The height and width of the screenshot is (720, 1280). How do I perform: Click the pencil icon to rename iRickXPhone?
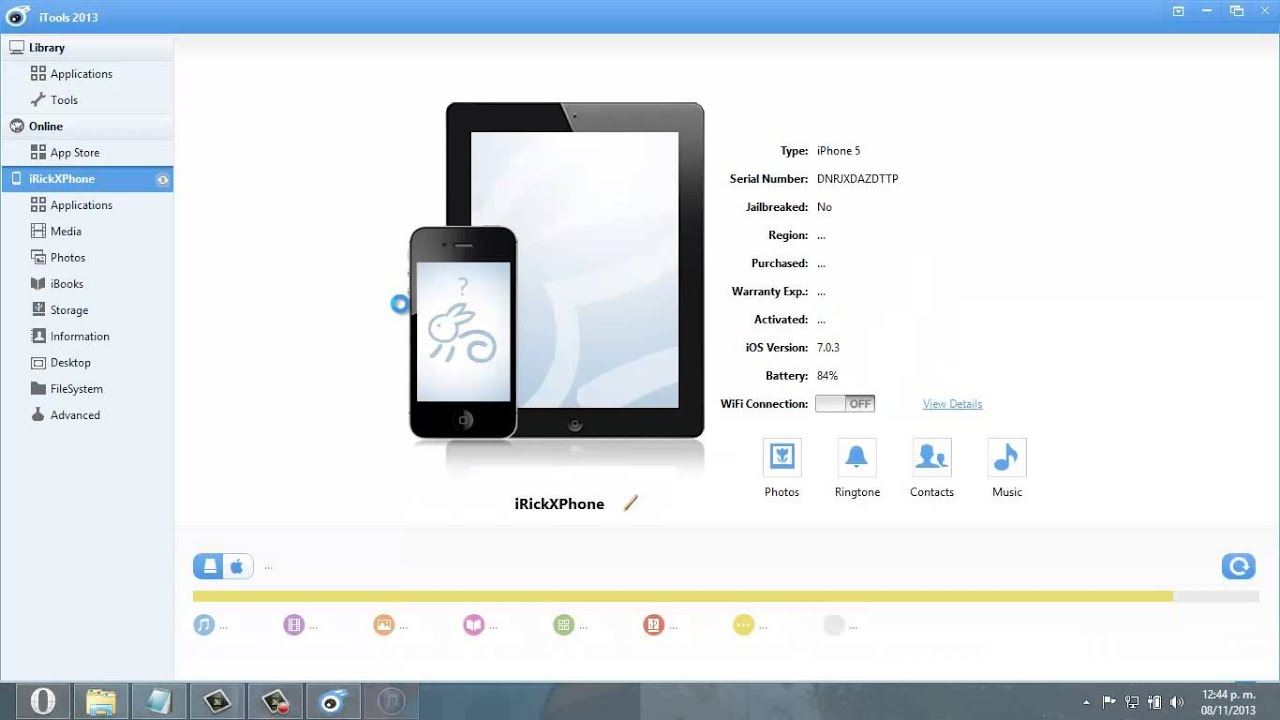tap(630, 503)
